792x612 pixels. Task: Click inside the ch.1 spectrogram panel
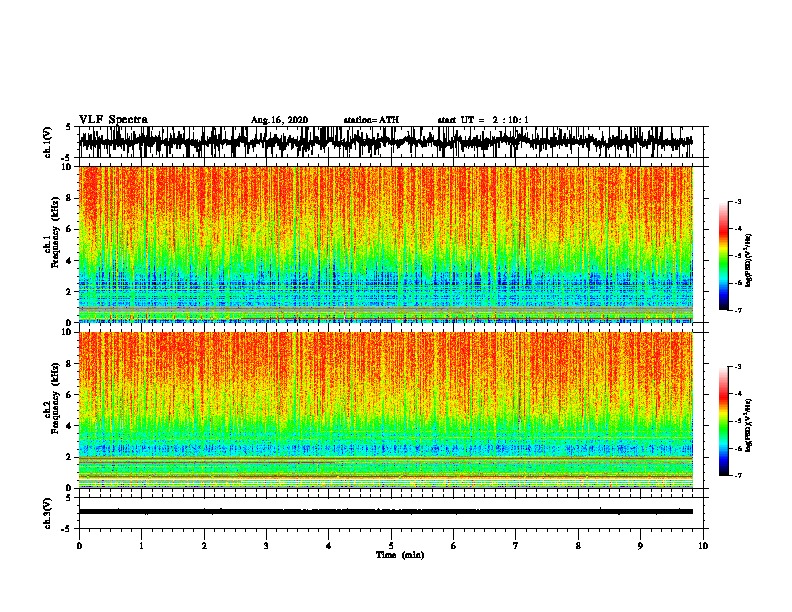385,244
